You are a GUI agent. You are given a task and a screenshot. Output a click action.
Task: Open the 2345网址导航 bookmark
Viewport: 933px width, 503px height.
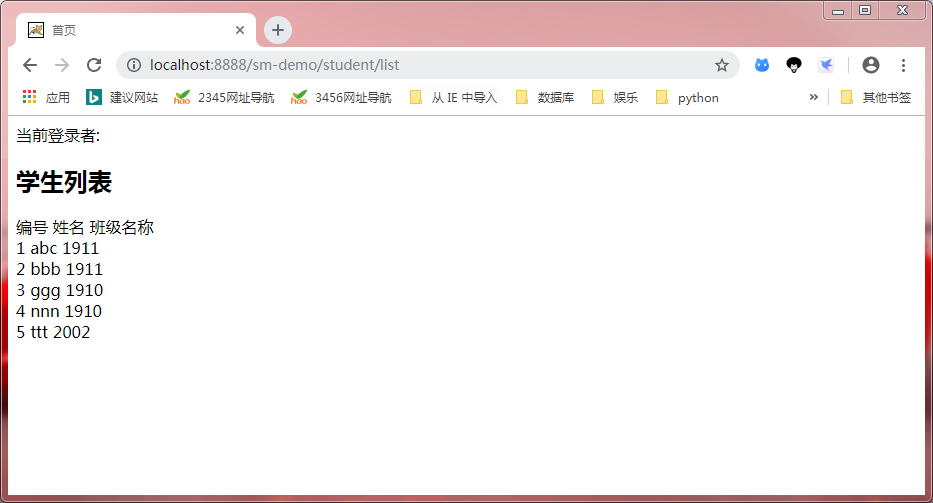[x=224, y=98]
